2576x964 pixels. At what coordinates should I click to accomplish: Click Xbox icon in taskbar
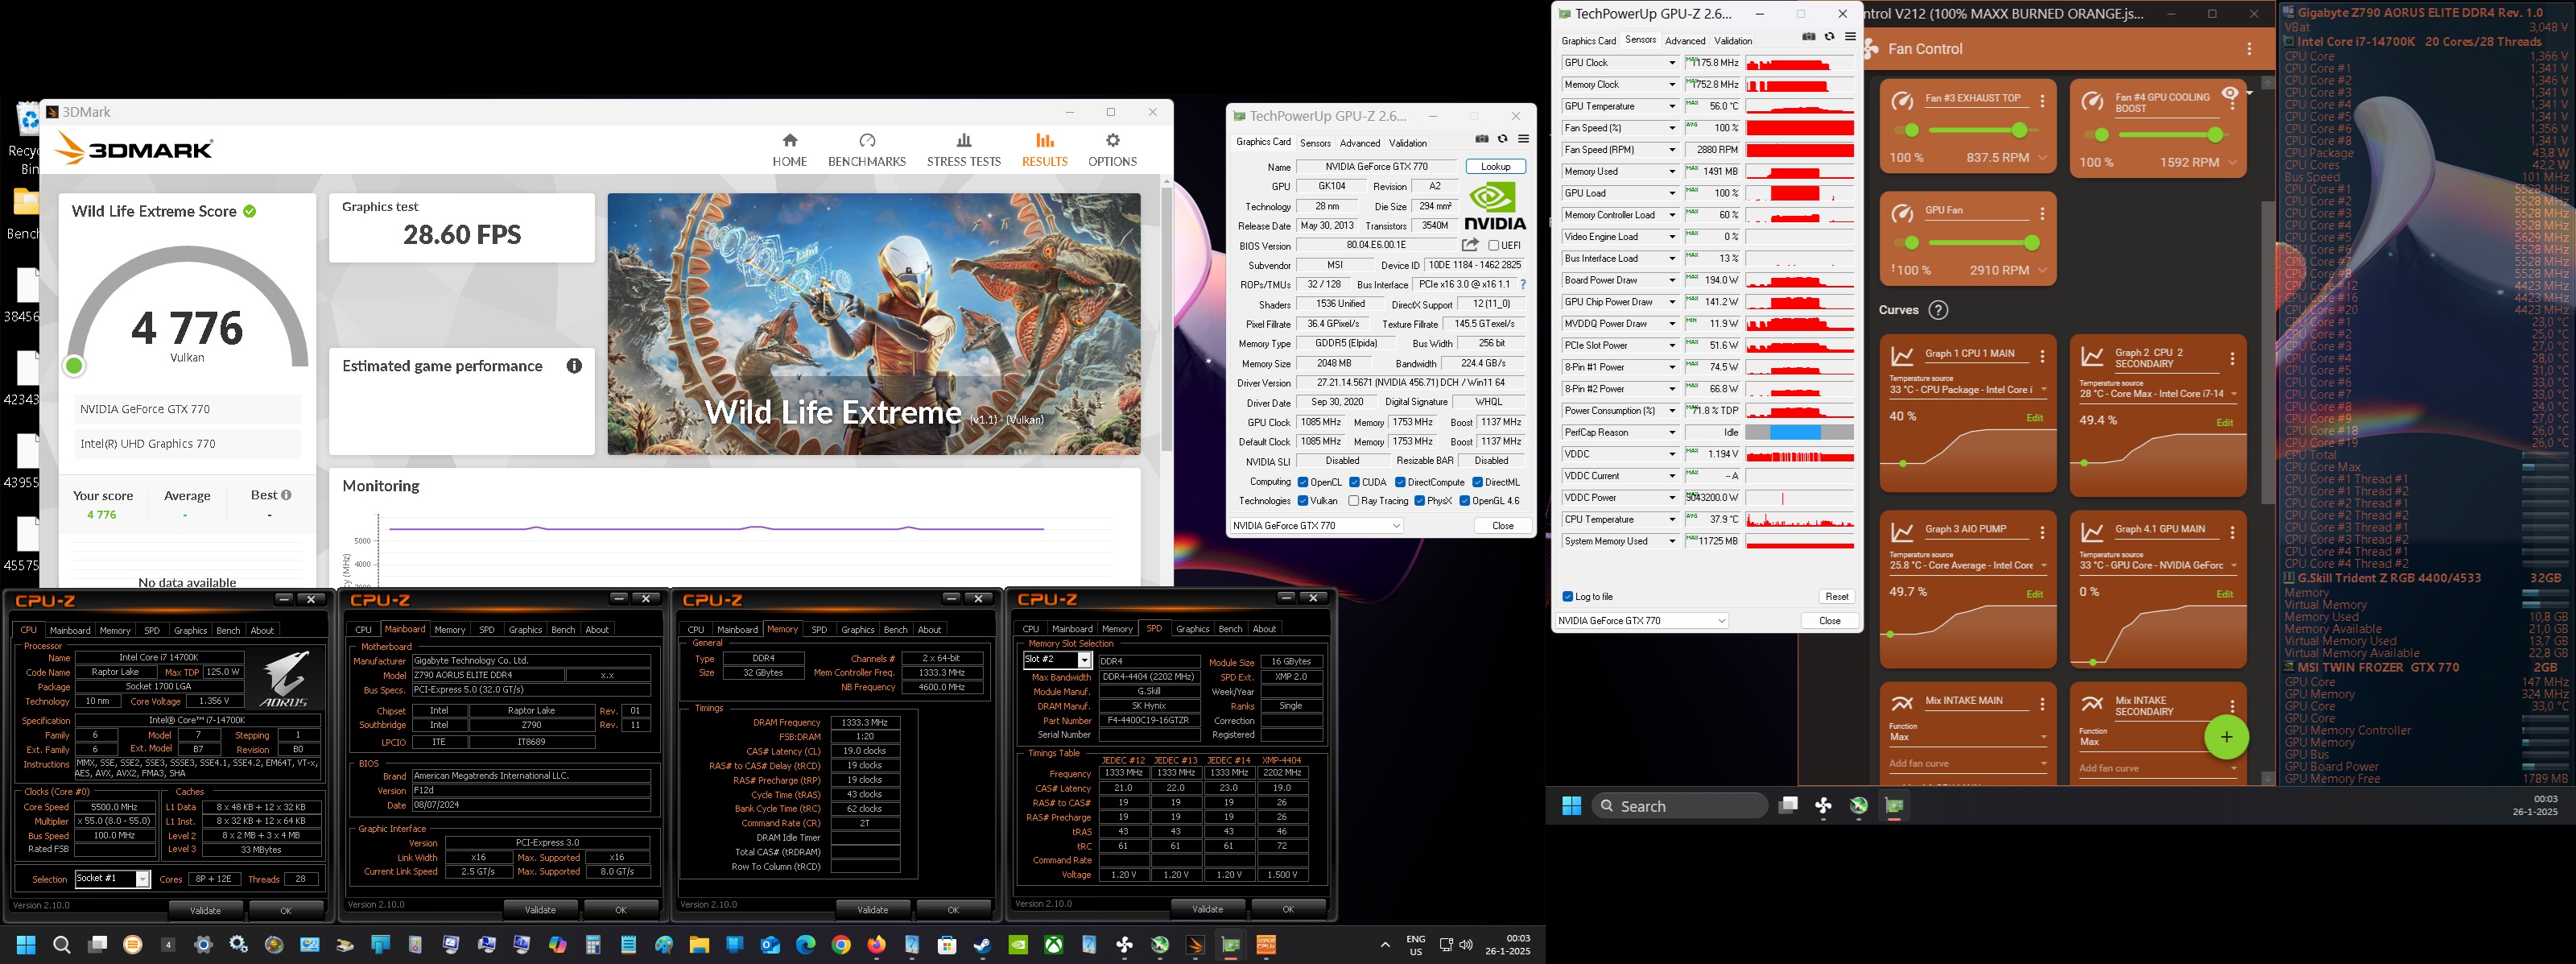tap(1053, 945)
